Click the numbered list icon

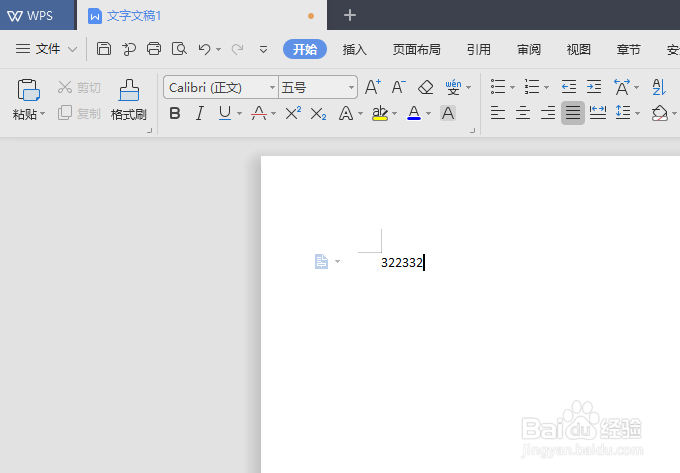532,87
